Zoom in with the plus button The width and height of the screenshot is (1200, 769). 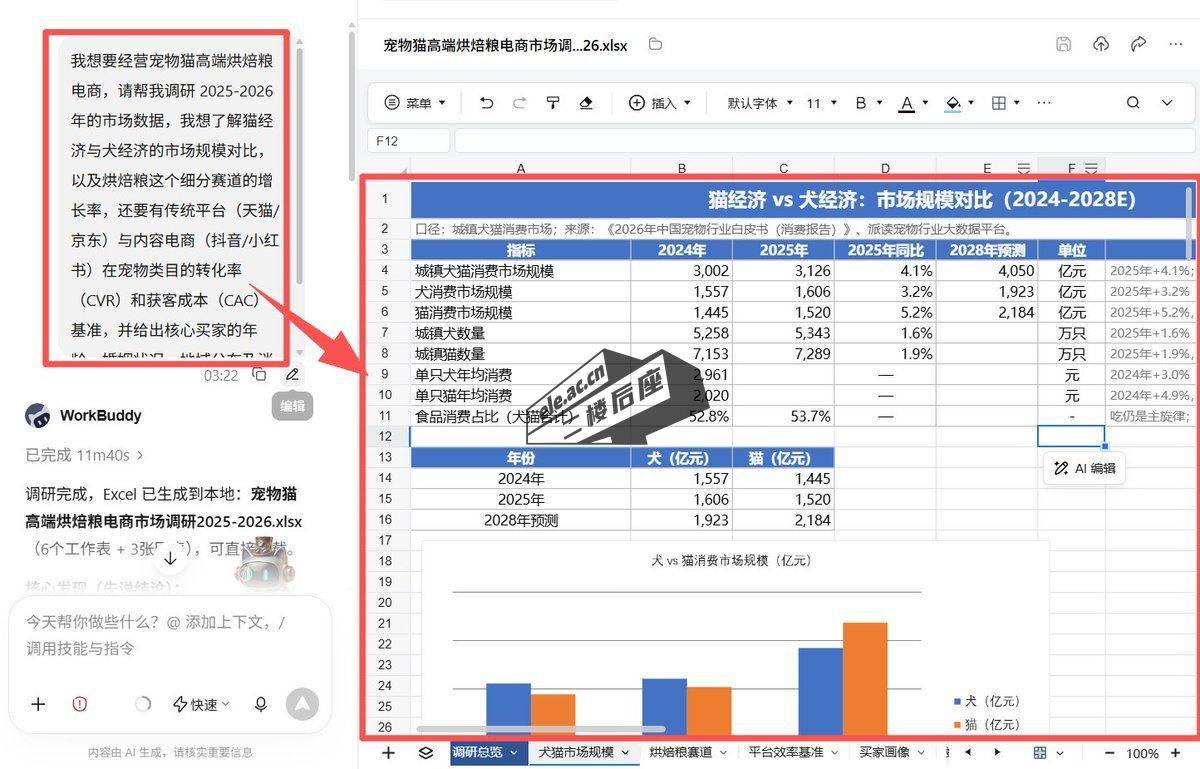click(x=1175, y=752)
